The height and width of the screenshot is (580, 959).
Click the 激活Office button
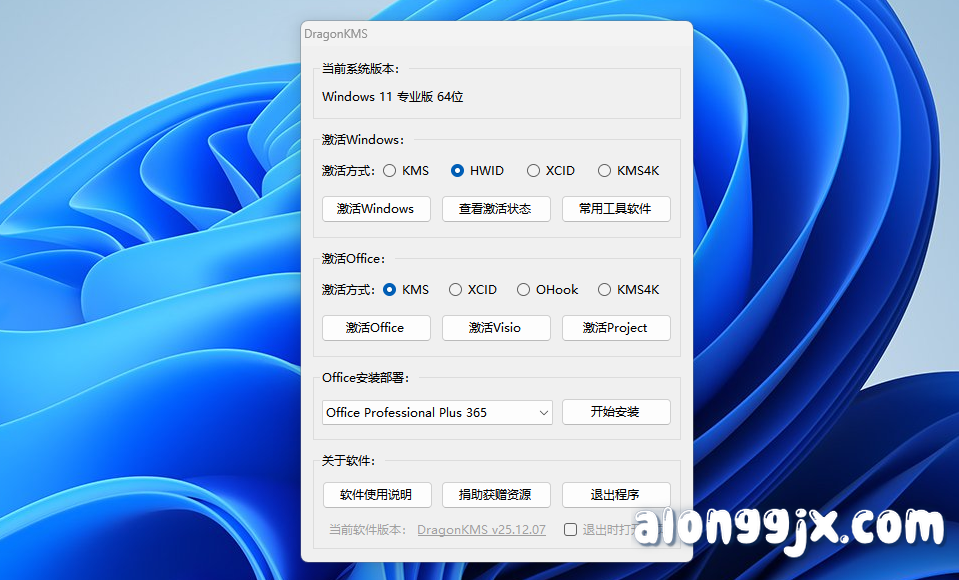tap(376, 327)
